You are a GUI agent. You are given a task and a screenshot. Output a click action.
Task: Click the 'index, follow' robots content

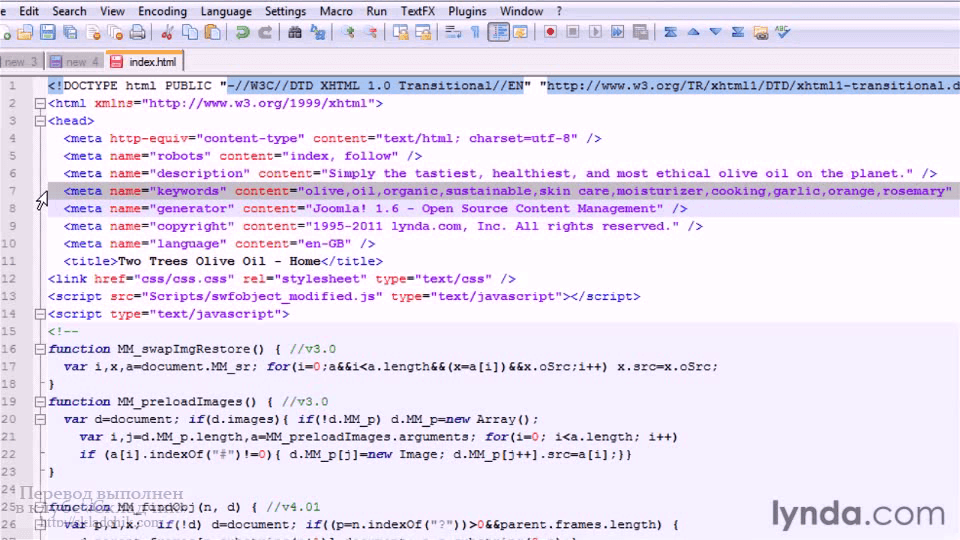pyautogui.click(x=340, y=156)
